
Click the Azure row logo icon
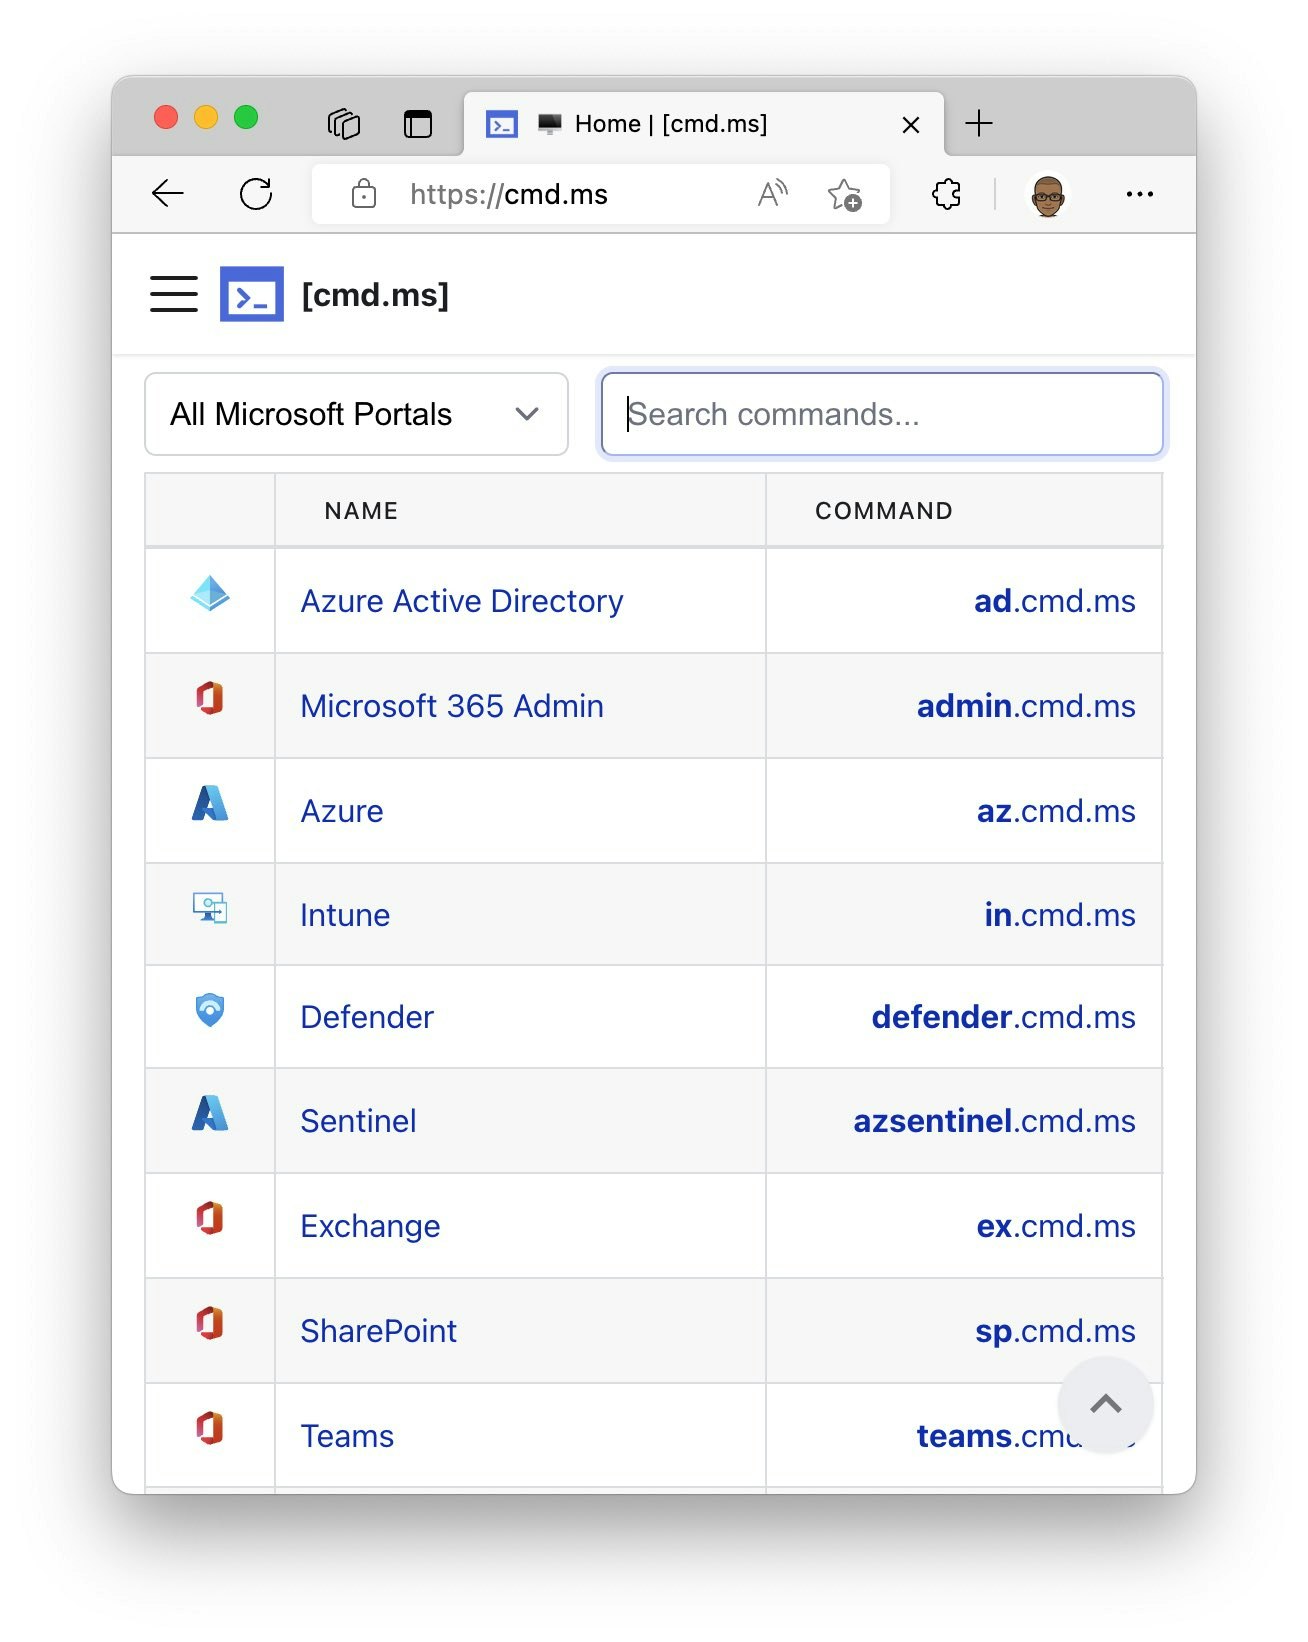(x=210, y=803)
